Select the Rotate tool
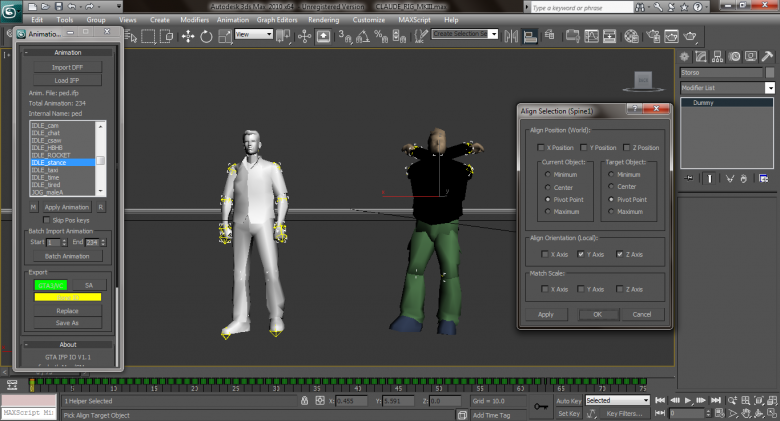The height and width of the screenshot is (421, 780). [206, 36]
